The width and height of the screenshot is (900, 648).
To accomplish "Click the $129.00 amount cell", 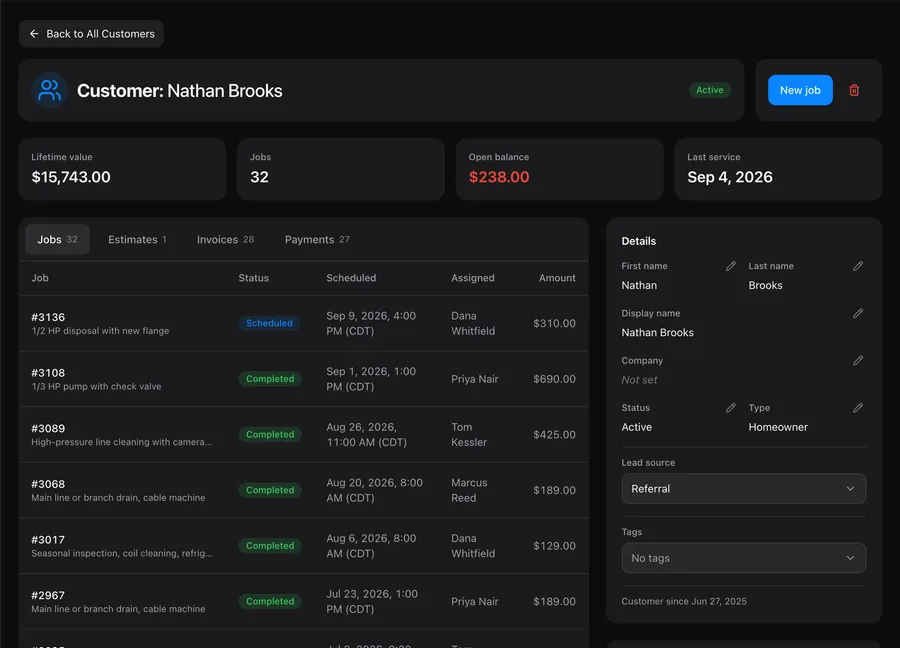I will click(x=554, y=546).
